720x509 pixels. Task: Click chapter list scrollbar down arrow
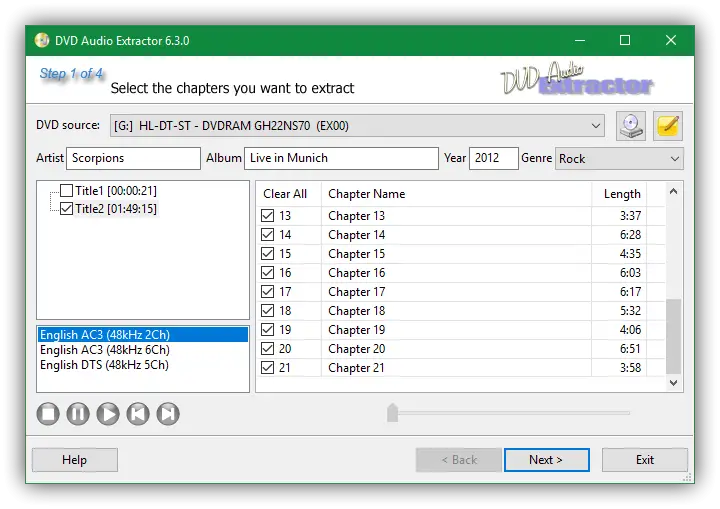(x=674, y=383)
